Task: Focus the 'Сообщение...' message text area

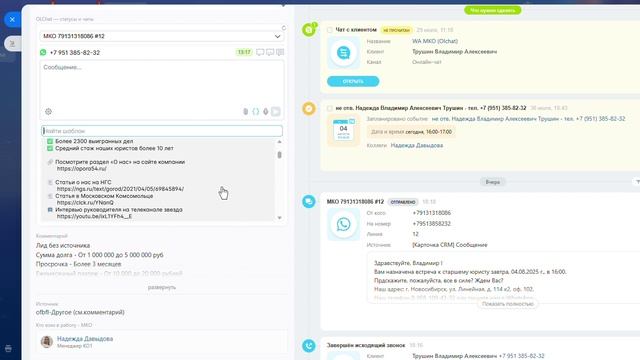Action: pos(162,84)
